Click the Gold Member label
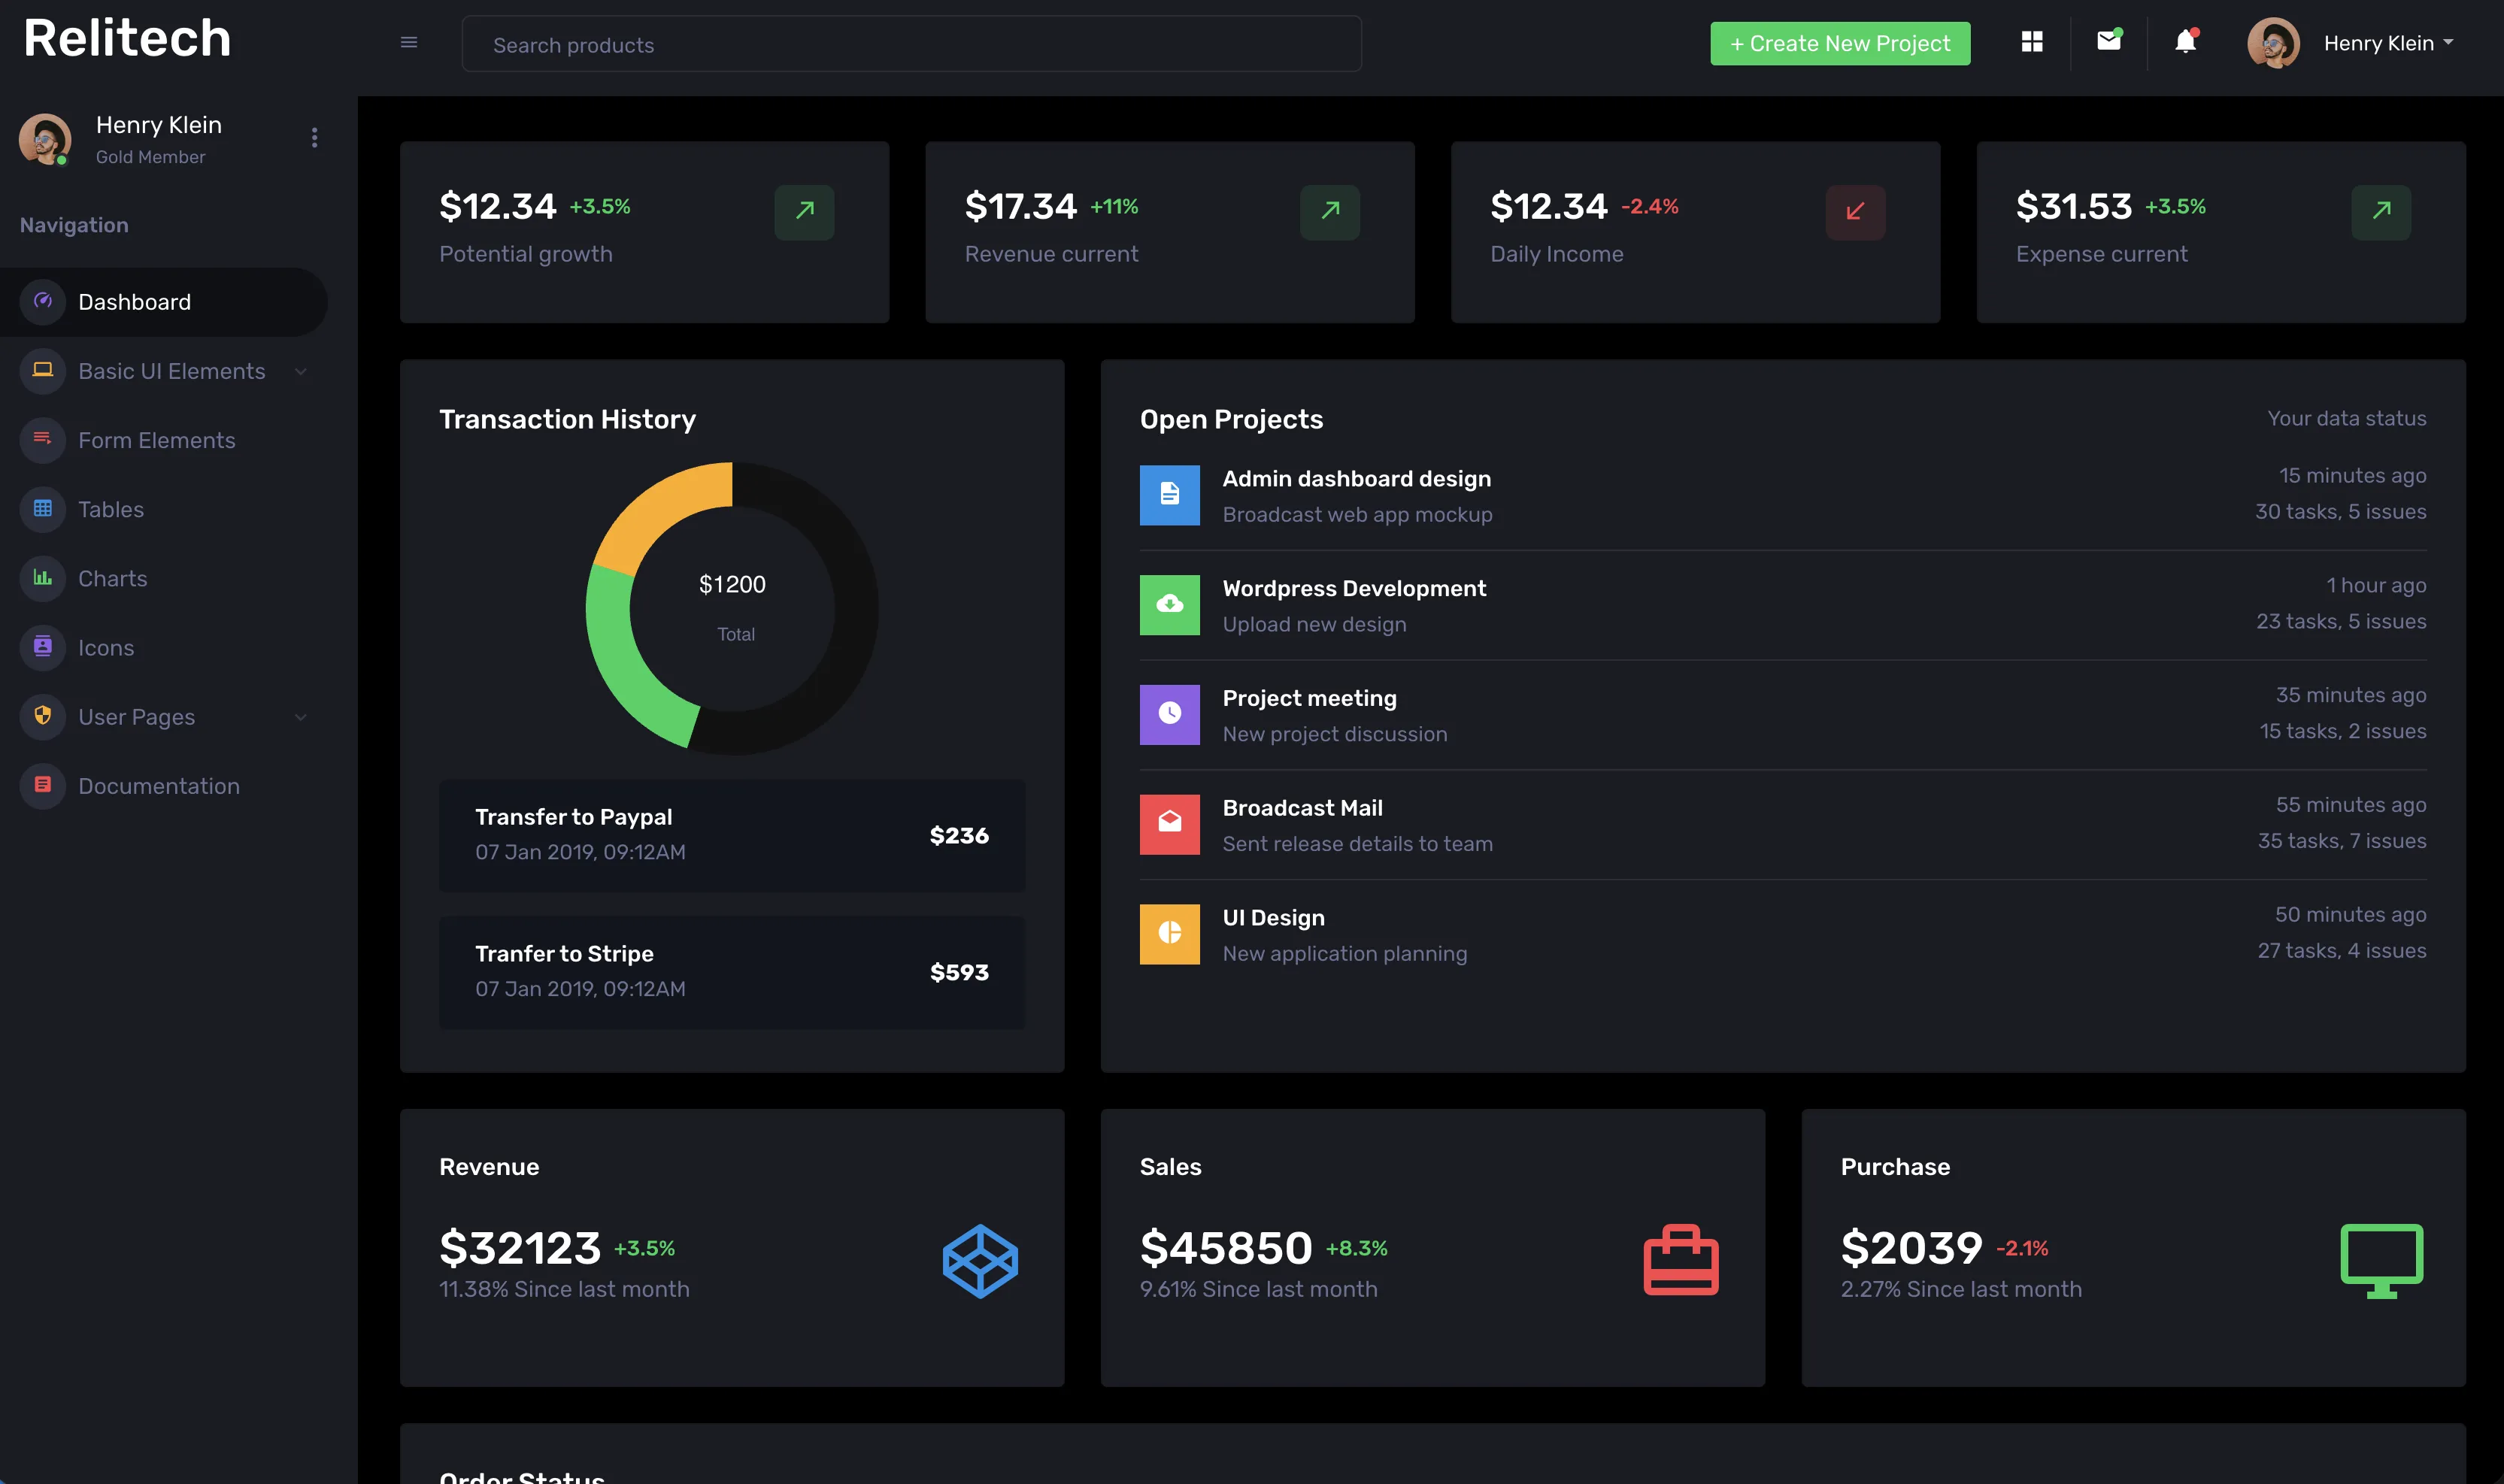 pyautogui.click(x=150, y=157)
